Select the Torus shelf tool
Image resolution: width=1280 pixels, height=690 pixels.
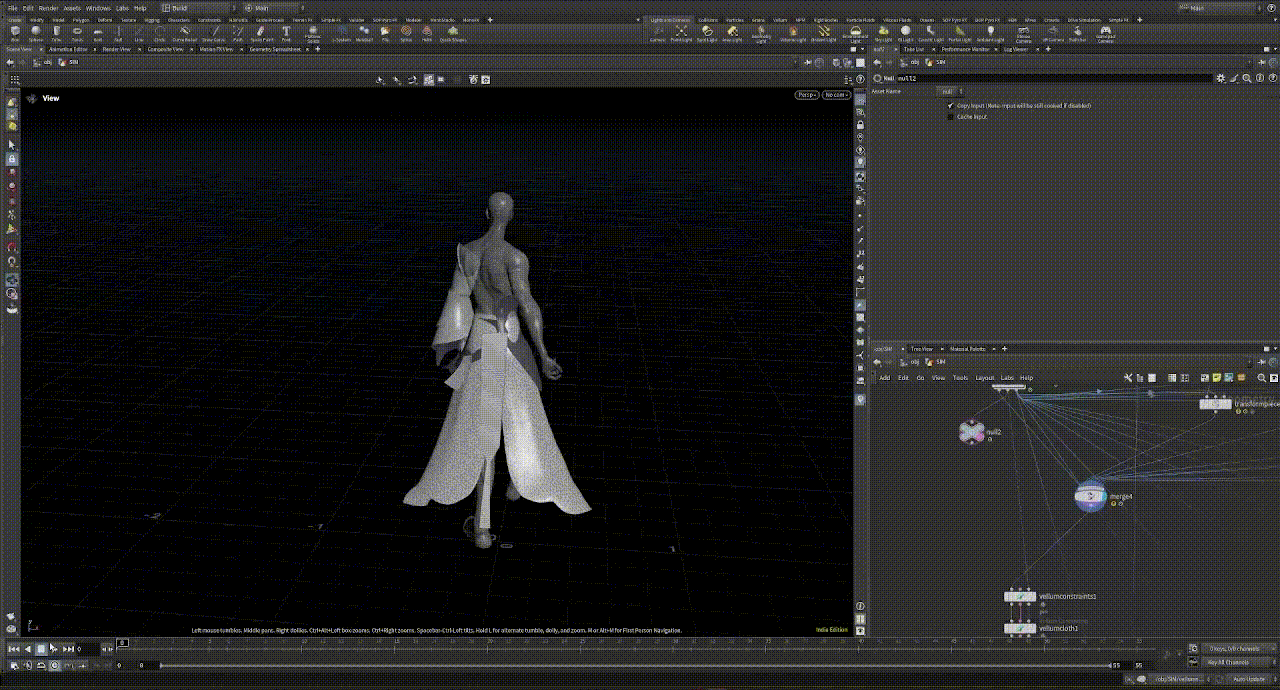click(77, 32)
